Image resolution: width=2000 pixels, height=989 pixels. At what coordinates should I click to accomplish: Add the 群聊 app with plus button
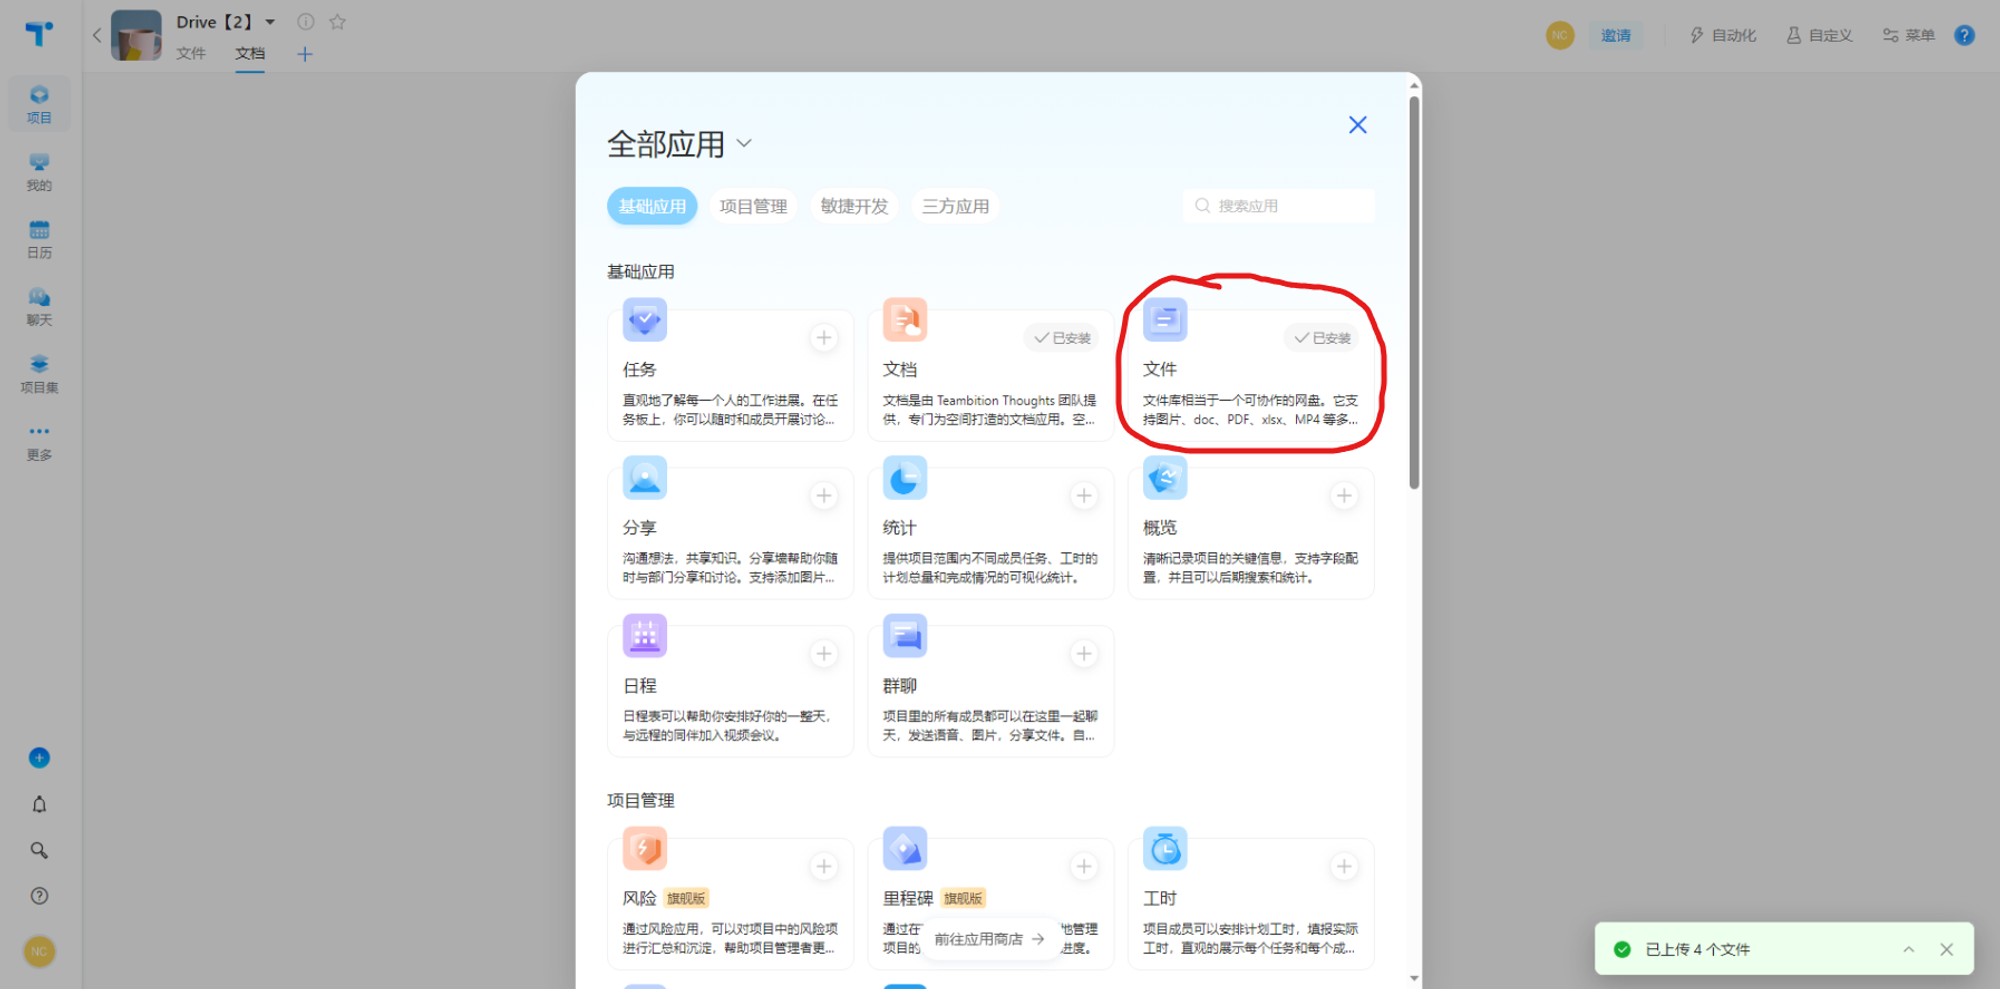[x=1084, y=654]
